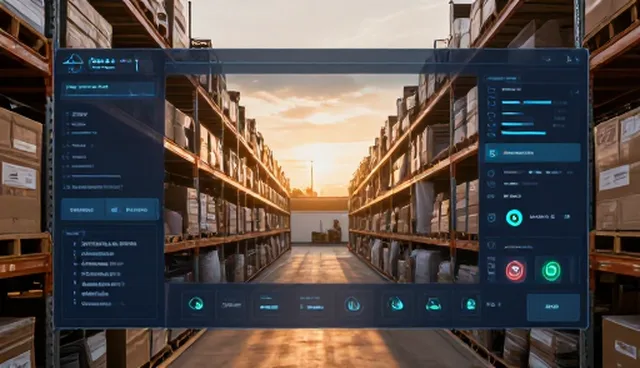The width and height of the screenshot is (640, 368).
Task: Open the central warehouse camera view
Action: 321,178
